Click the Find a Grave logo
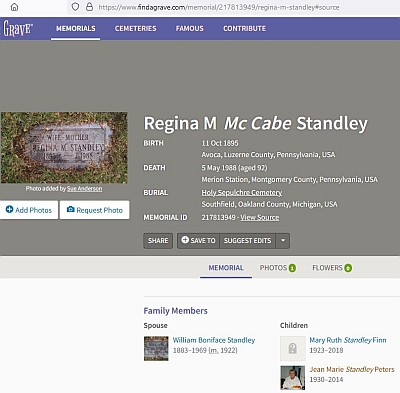Viewport: 400px width, 393px height. 17,28
